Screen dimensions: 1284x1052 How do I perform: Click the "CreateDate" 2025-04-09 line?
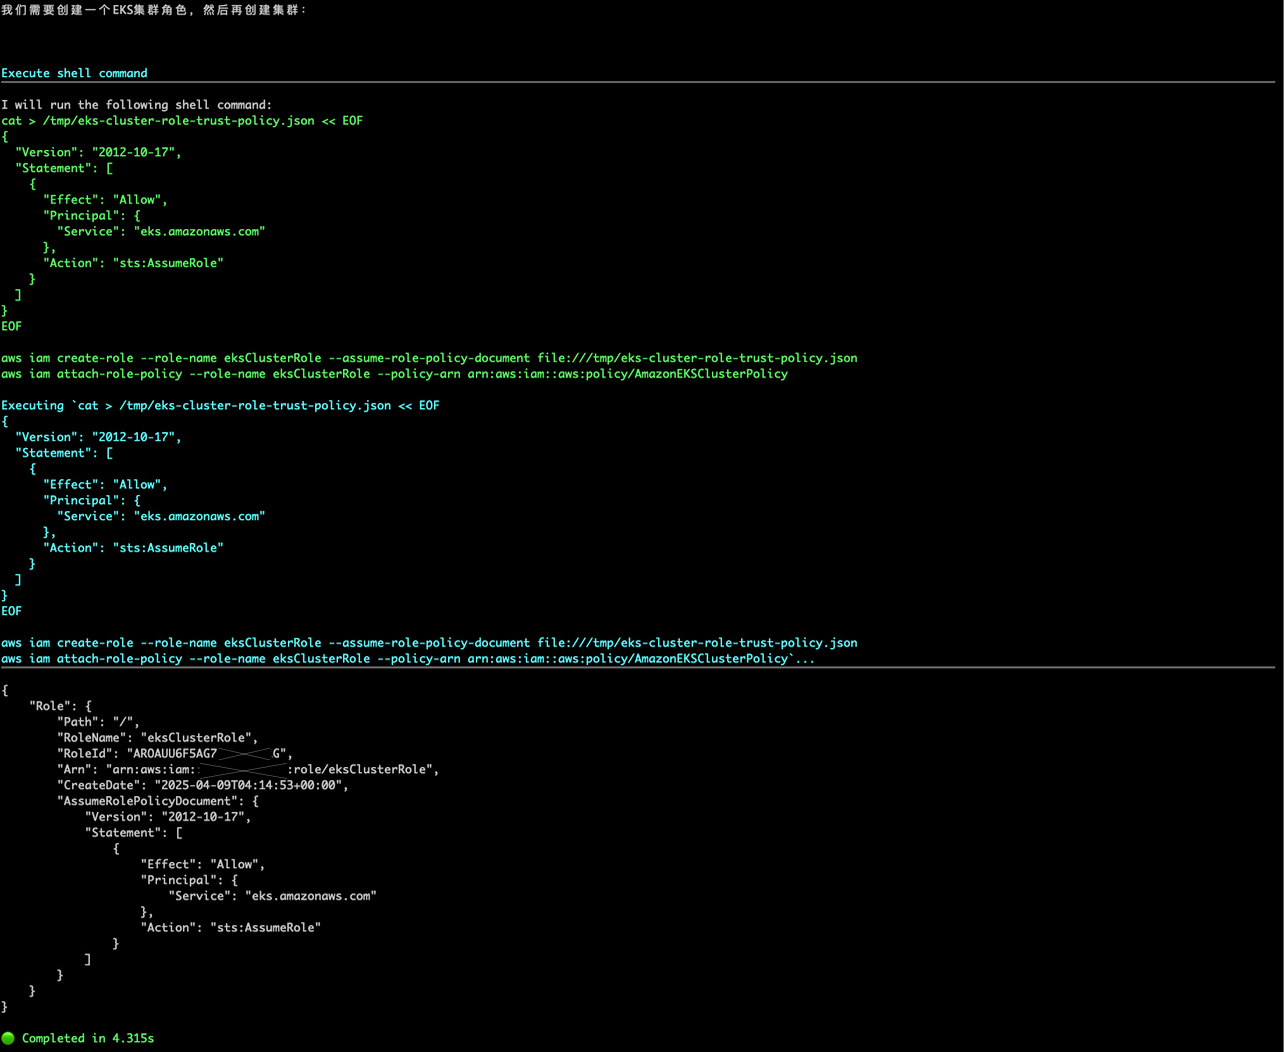pos(203,785)
